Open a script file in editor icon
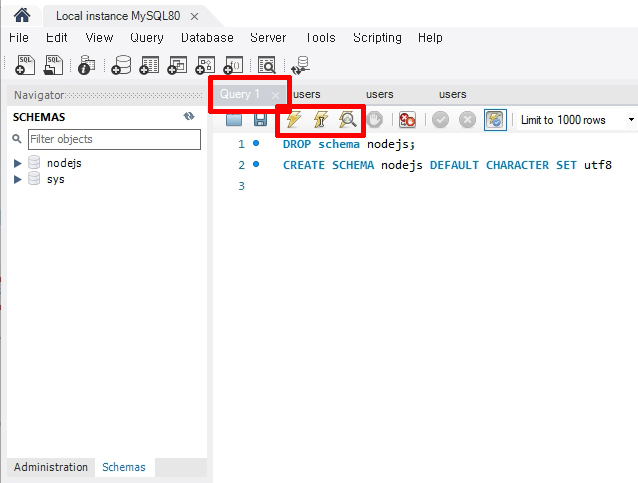The image size is (638, 483). (x=234, y=120)
